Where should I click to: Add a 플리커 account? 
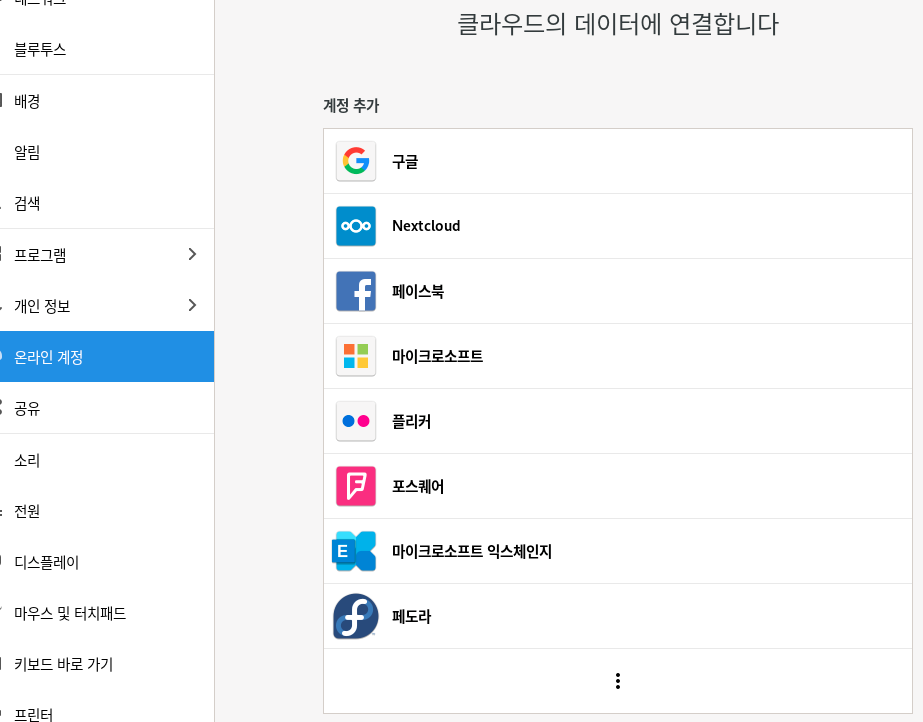(617, 421)
